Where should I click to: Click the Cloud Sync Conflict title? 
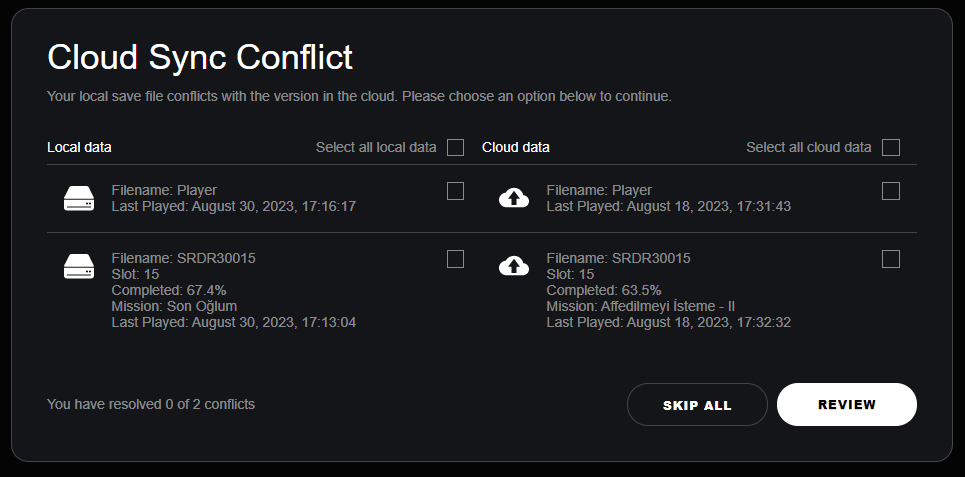coord(200,57)
